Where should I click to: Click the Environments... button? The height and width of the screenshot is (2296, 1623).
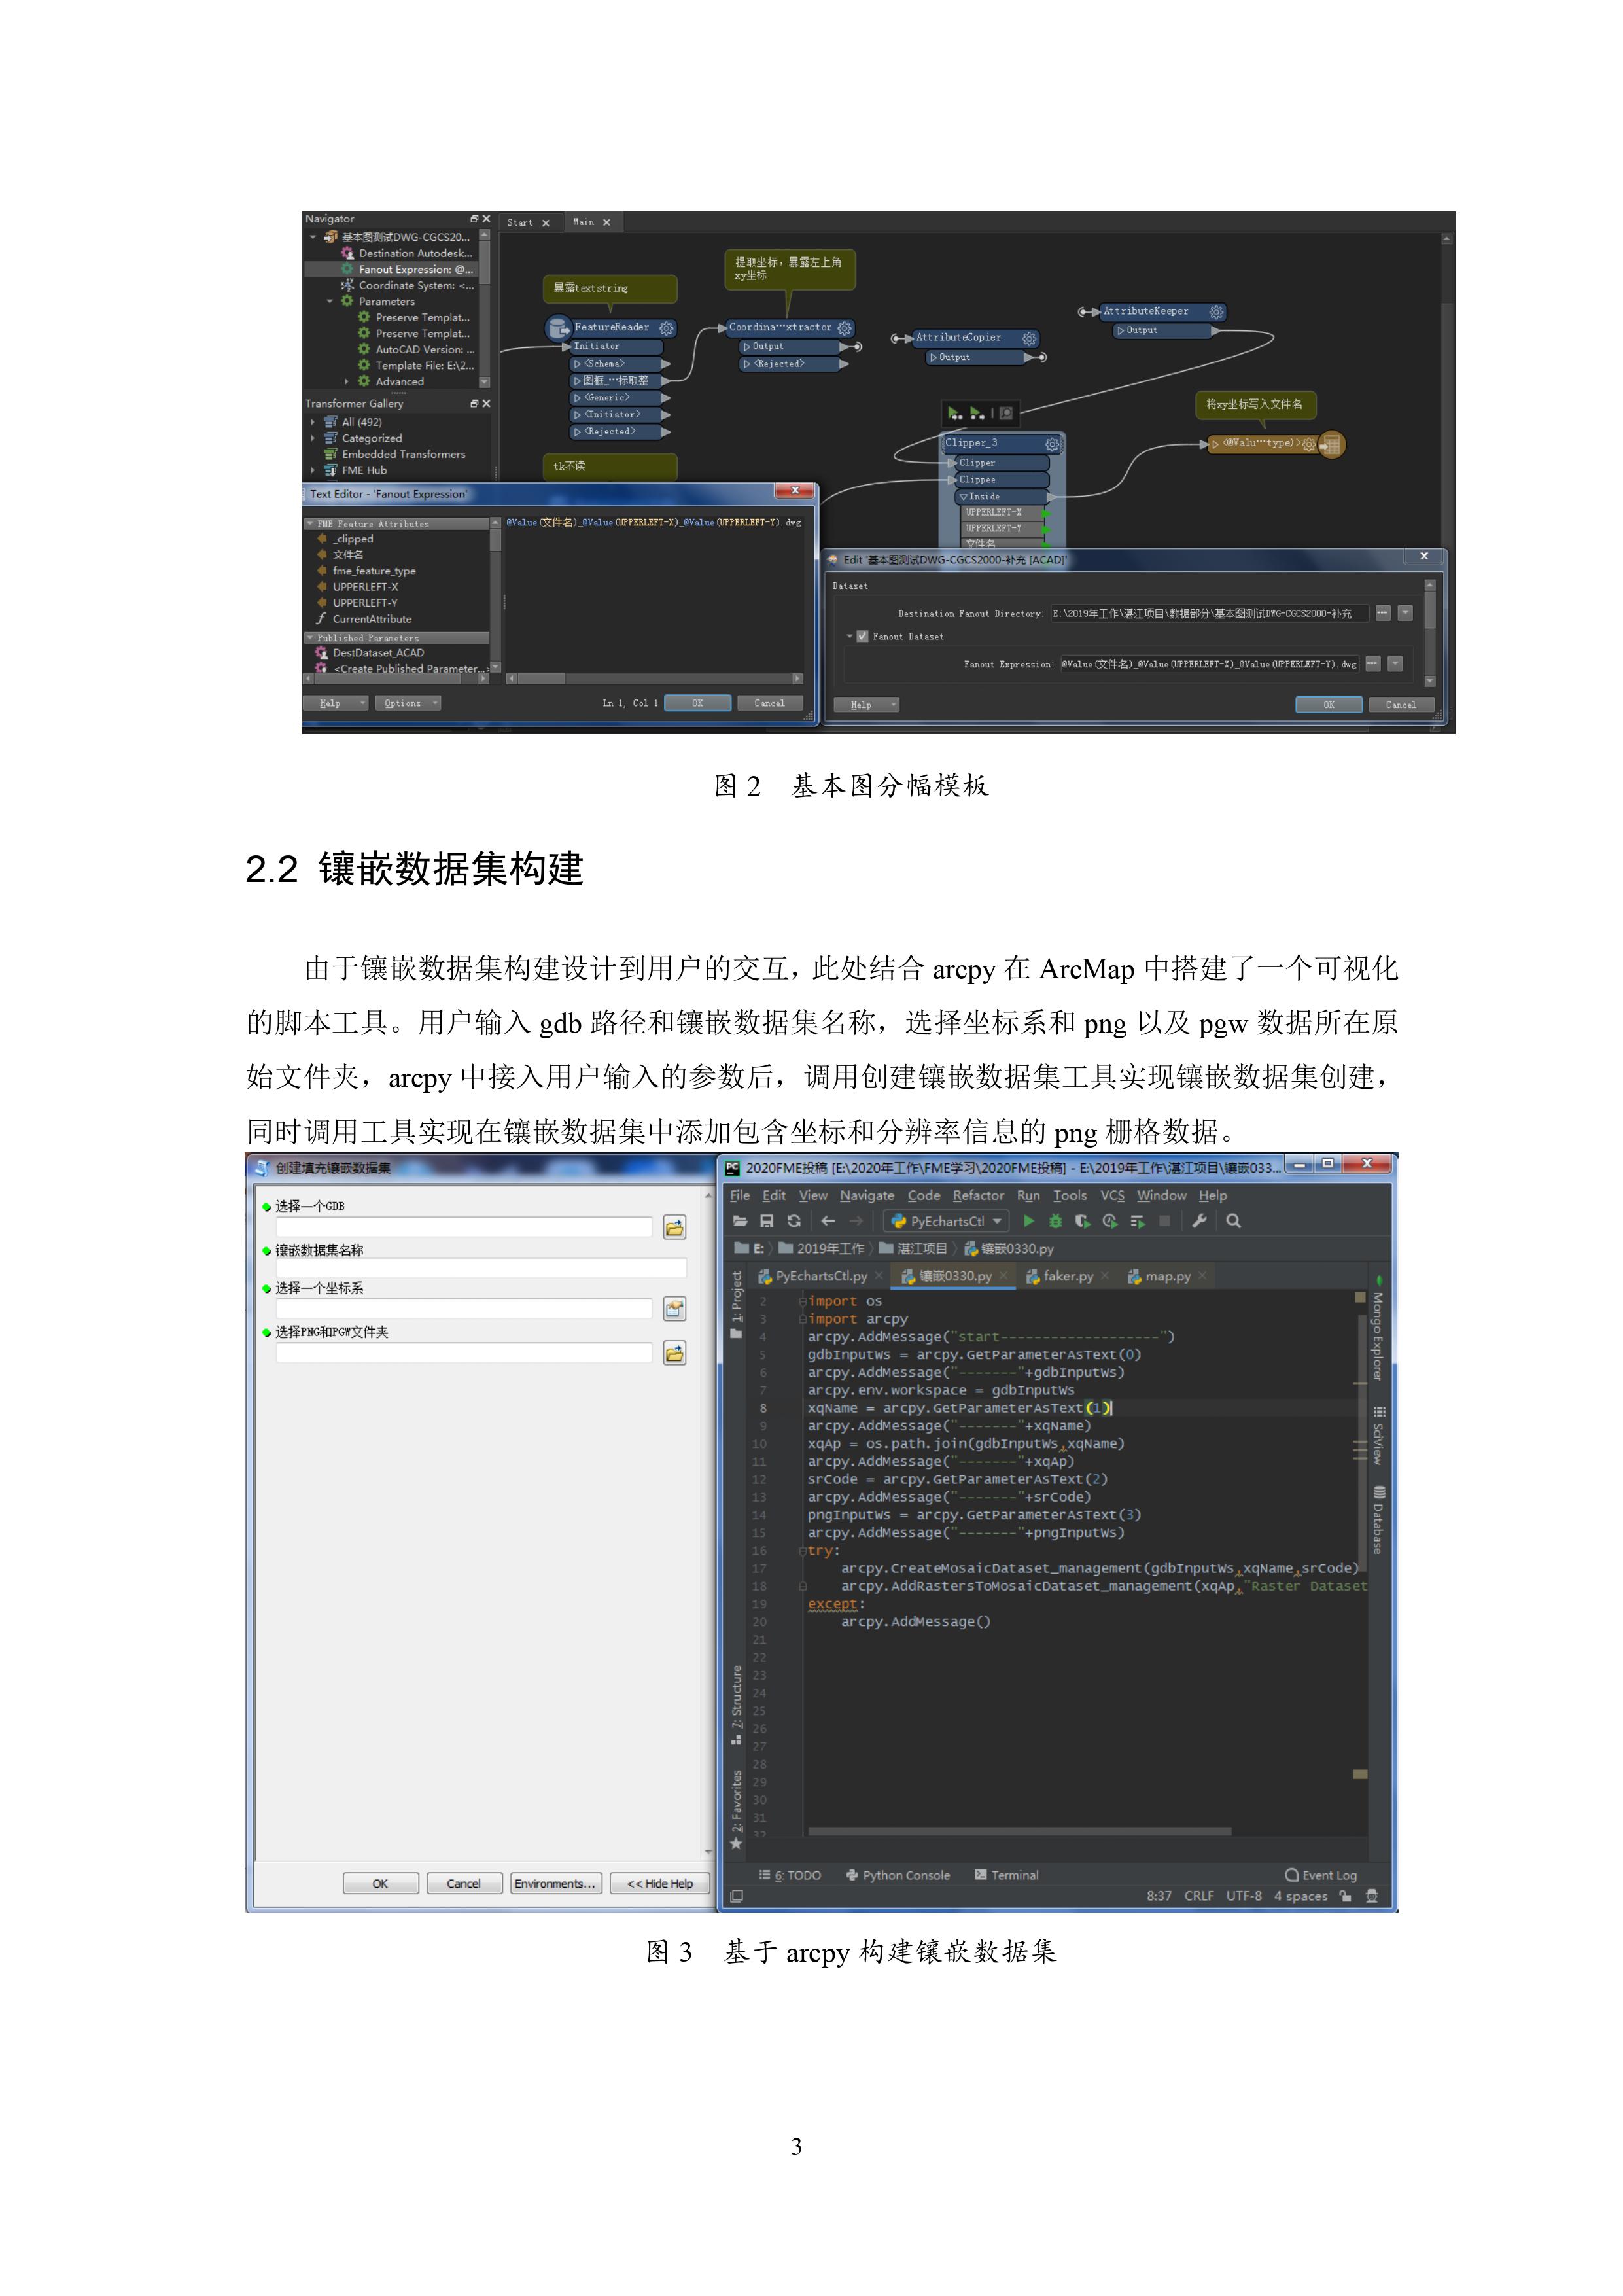pos(555,1883)
